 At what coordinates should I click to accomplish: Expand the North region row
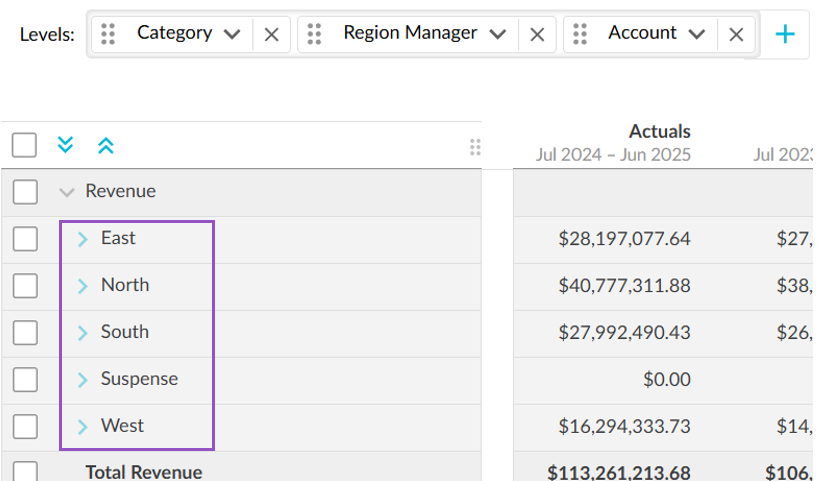point(83,286)
